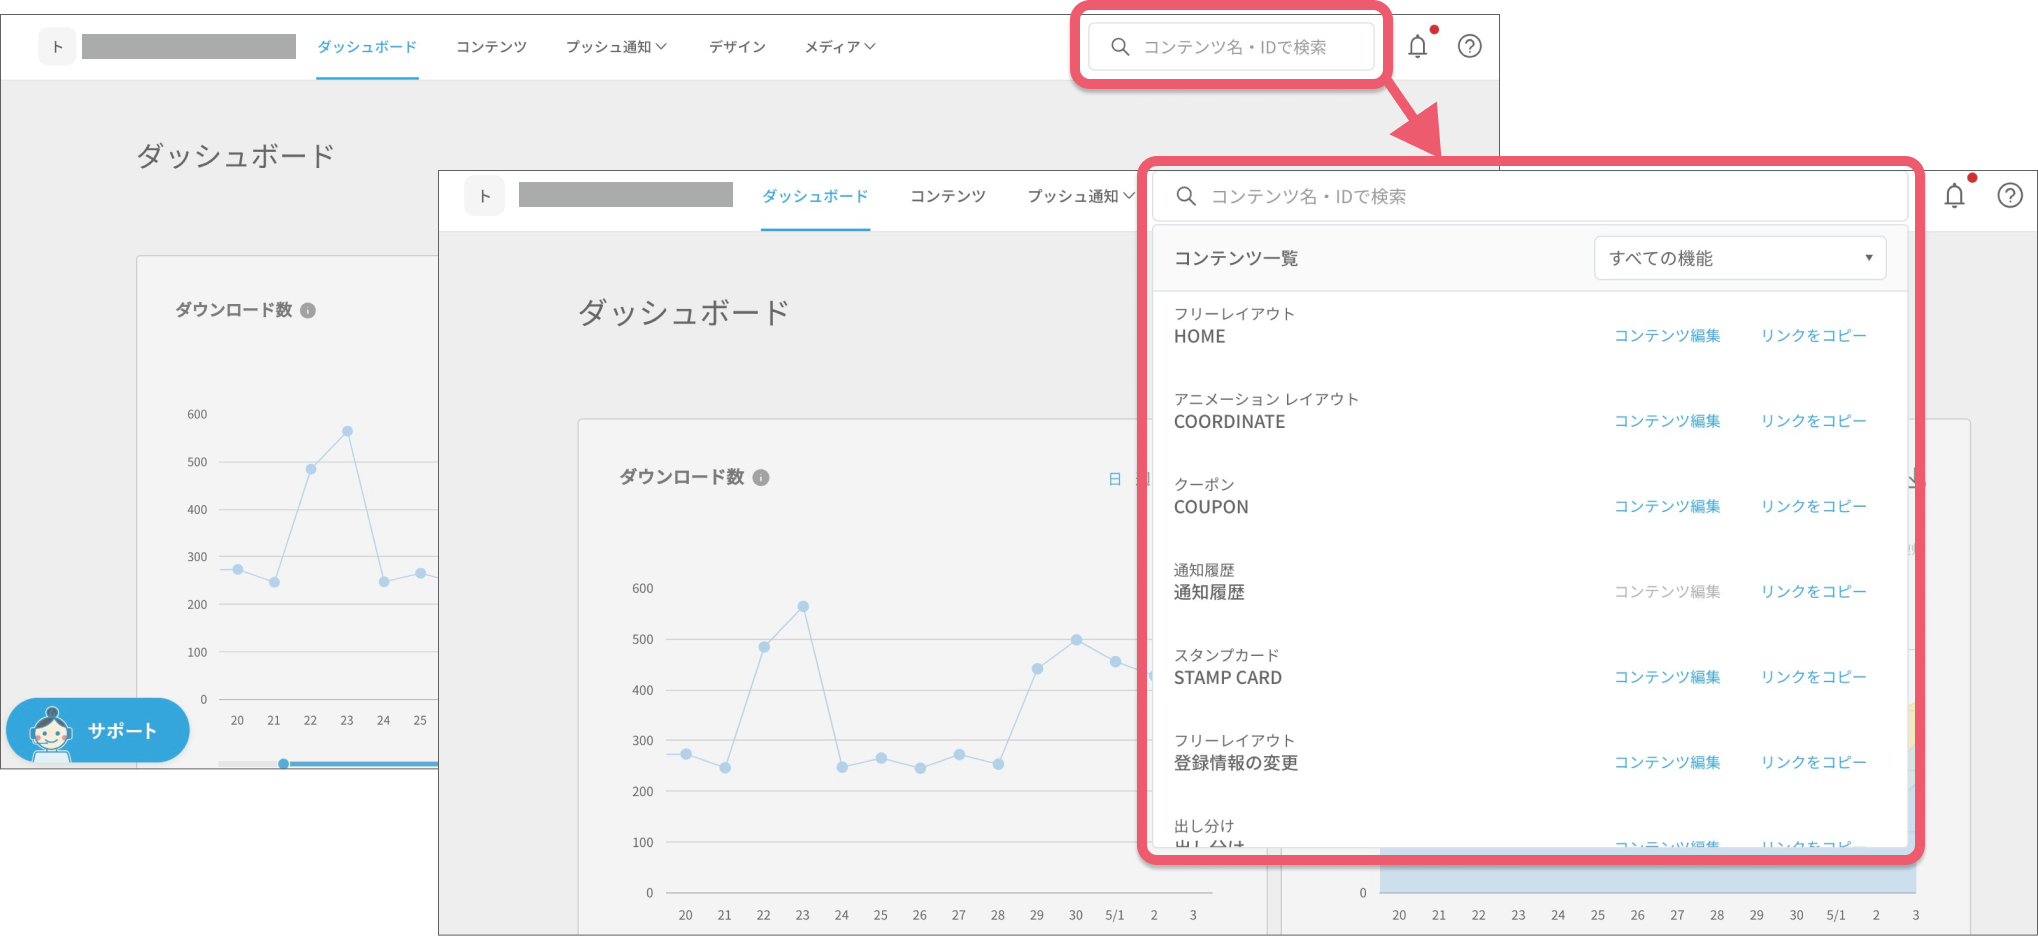2038x936 pixels.
Task: Click the ト app logo in the back window
Action: (57, 46)
